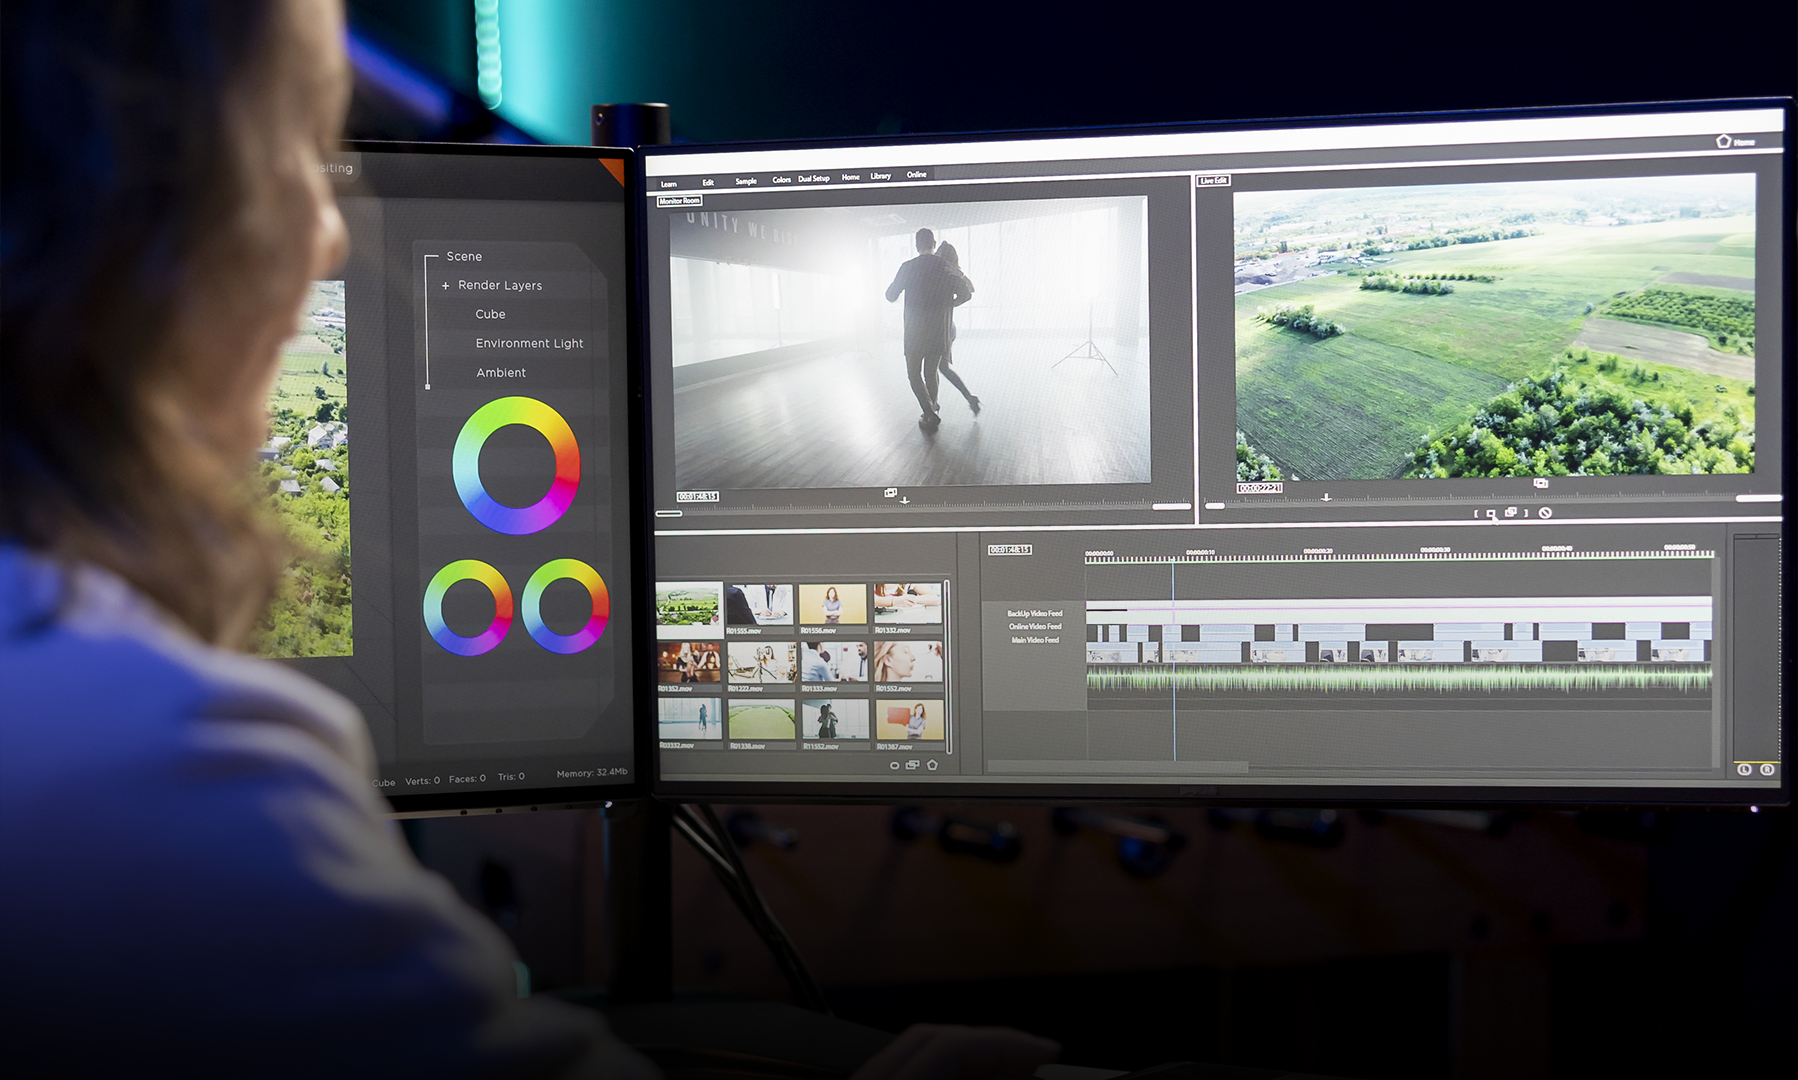
Task: Click the prohibit circle icon under Live Edit
Action: [x=1545, y=513]
